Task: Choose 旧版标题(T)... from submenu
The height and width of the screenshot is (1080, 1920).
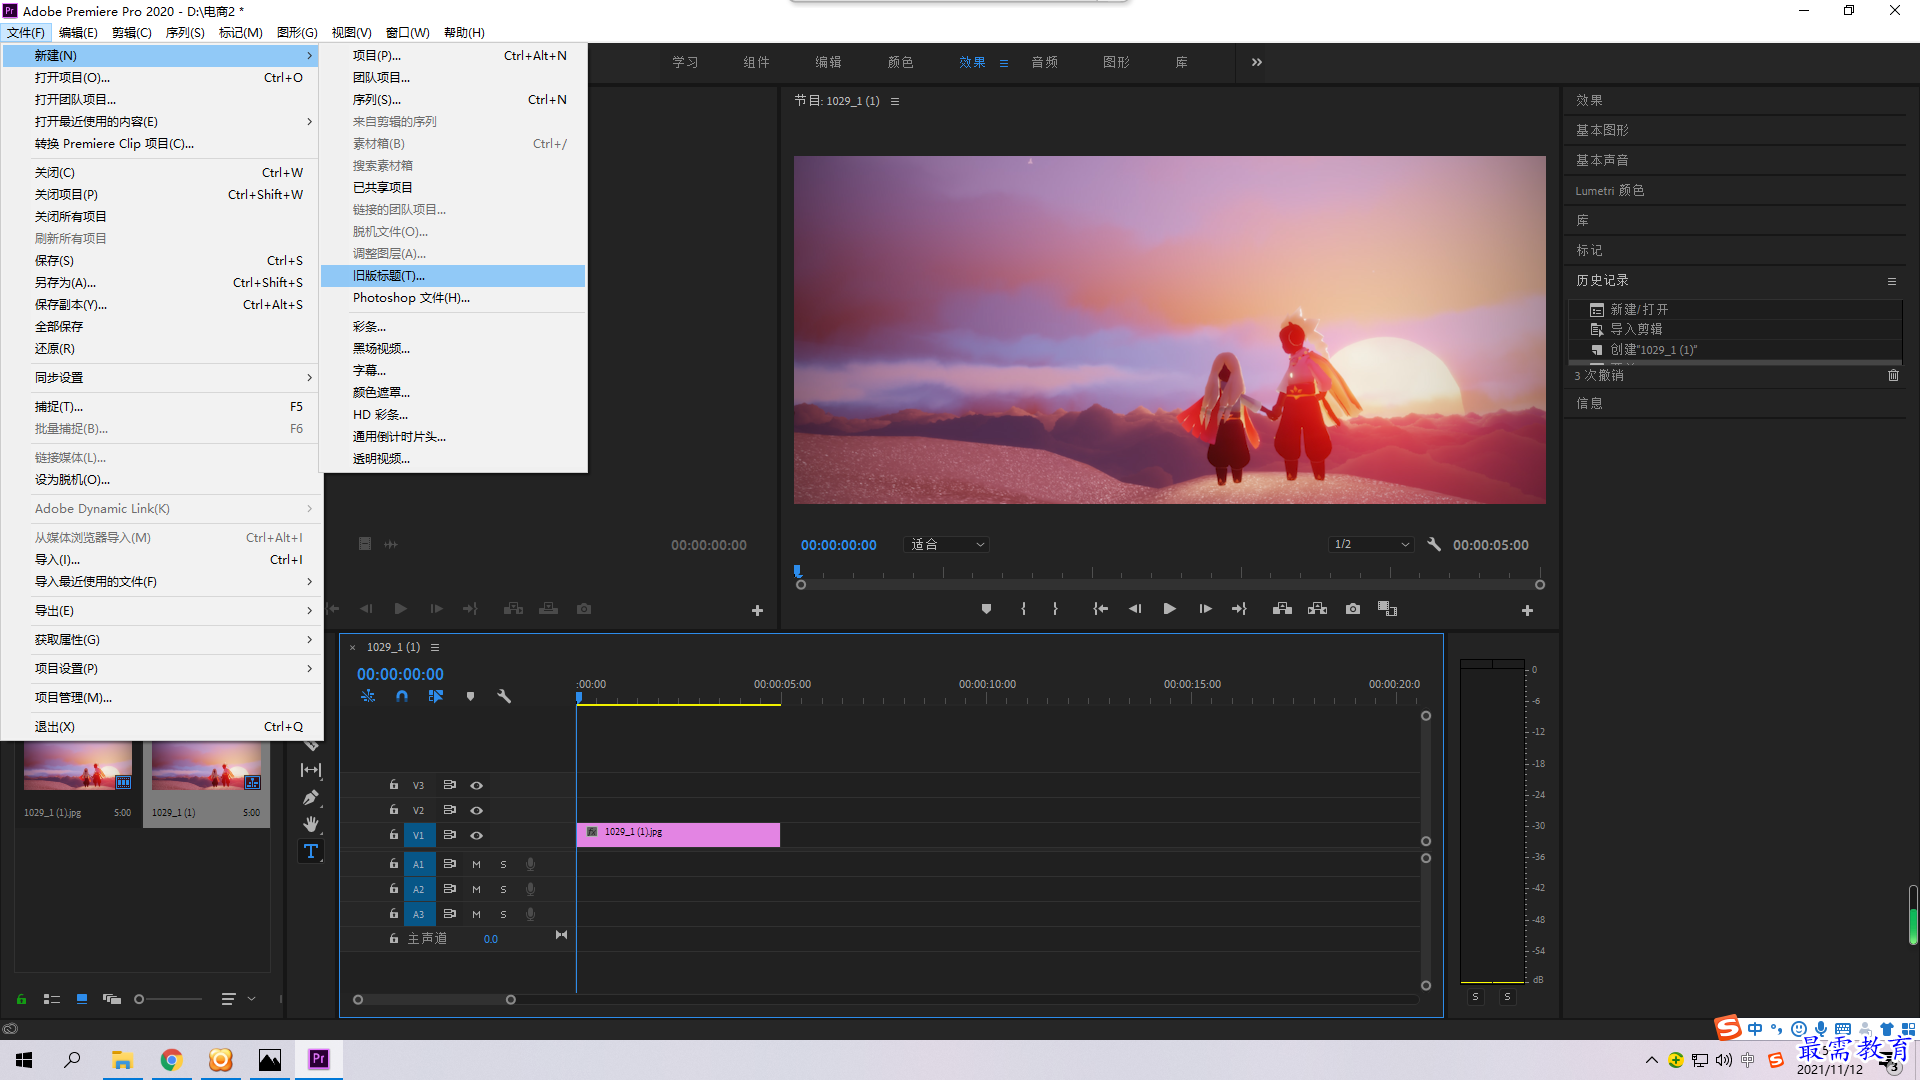Action: pos(453,275)
